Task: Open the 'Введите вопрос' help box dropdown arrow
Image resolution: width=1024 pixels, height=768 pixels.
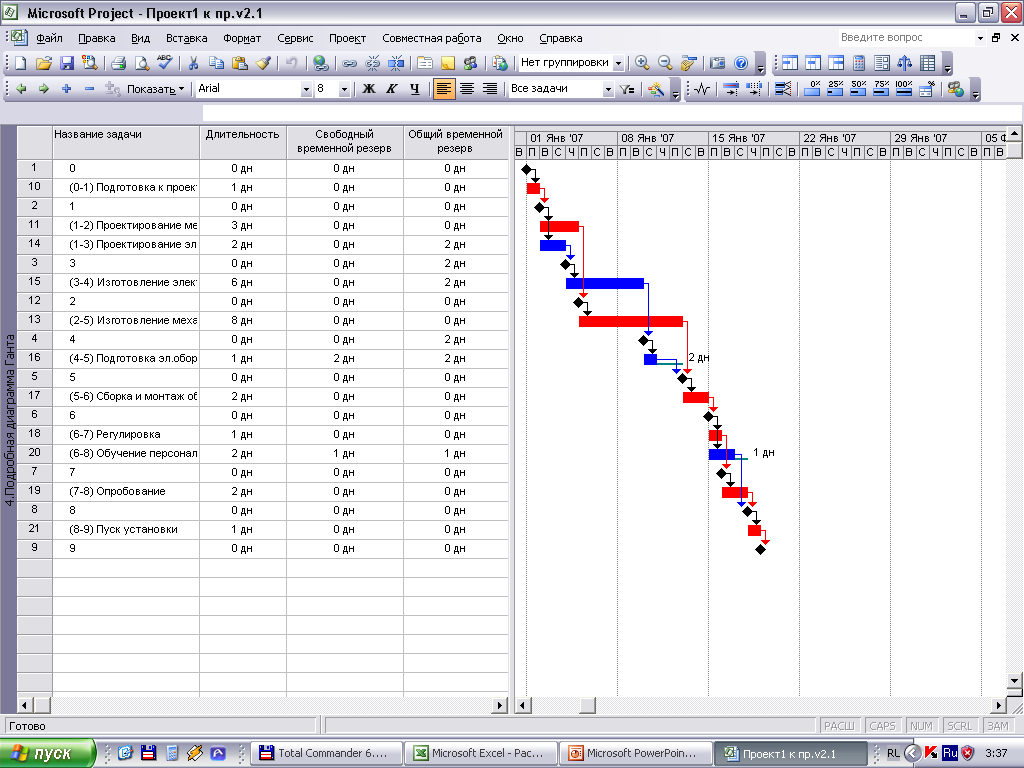Action: click(x=980, y=38)
